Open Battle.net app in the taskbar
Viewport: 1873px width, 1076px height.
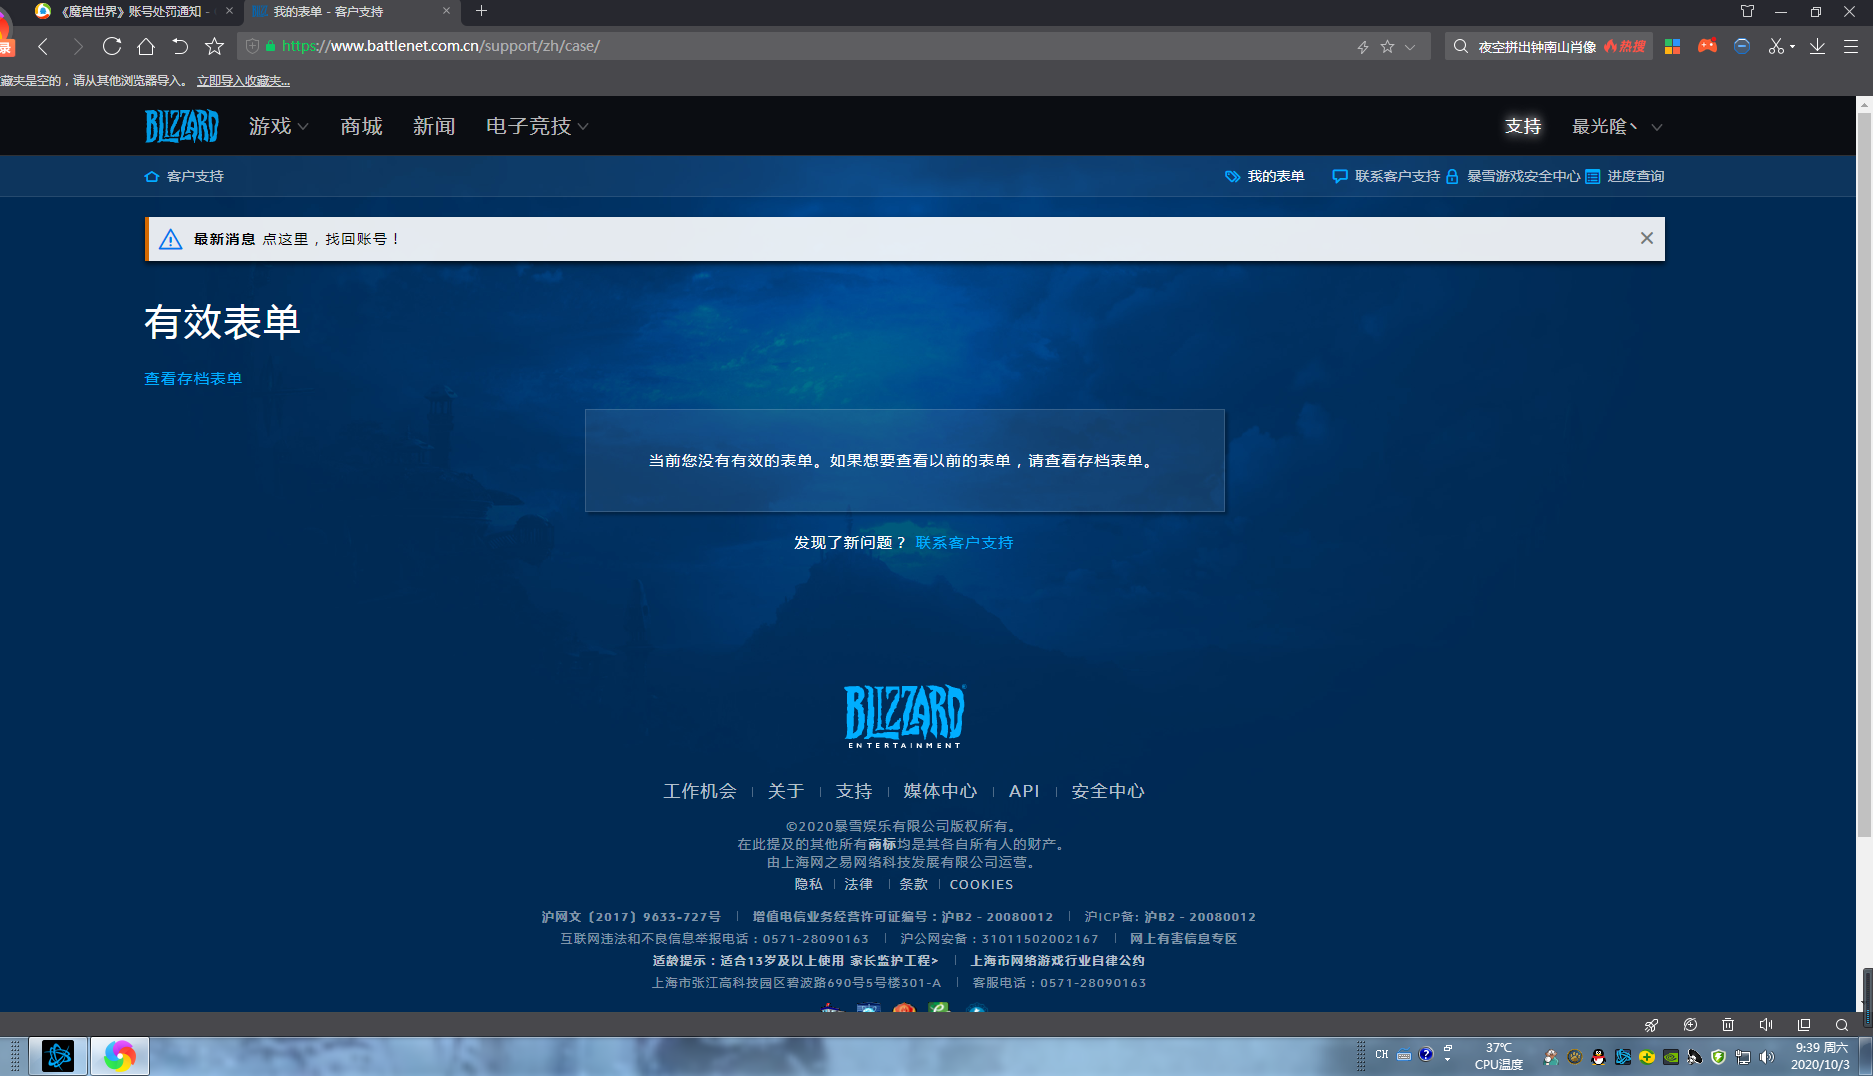coord(58,1056)
